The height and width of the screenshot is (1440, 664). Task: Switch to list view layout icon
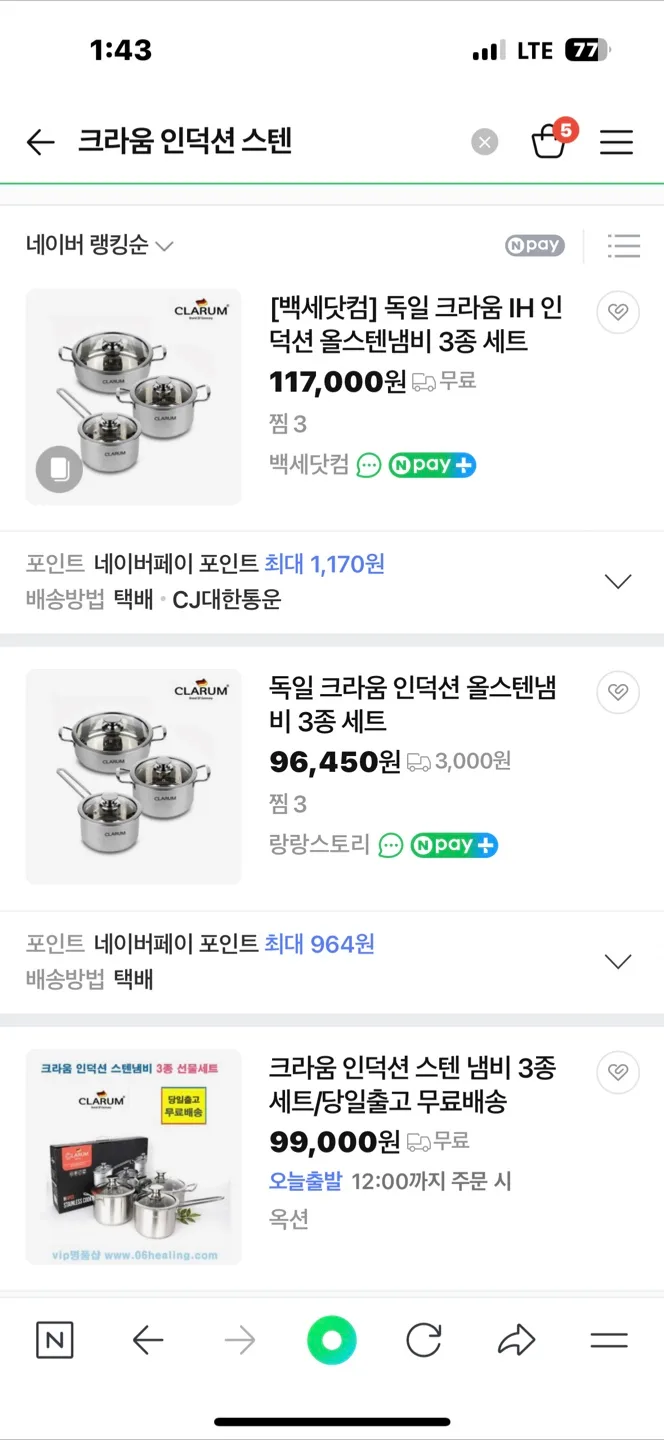coord(624,245)
